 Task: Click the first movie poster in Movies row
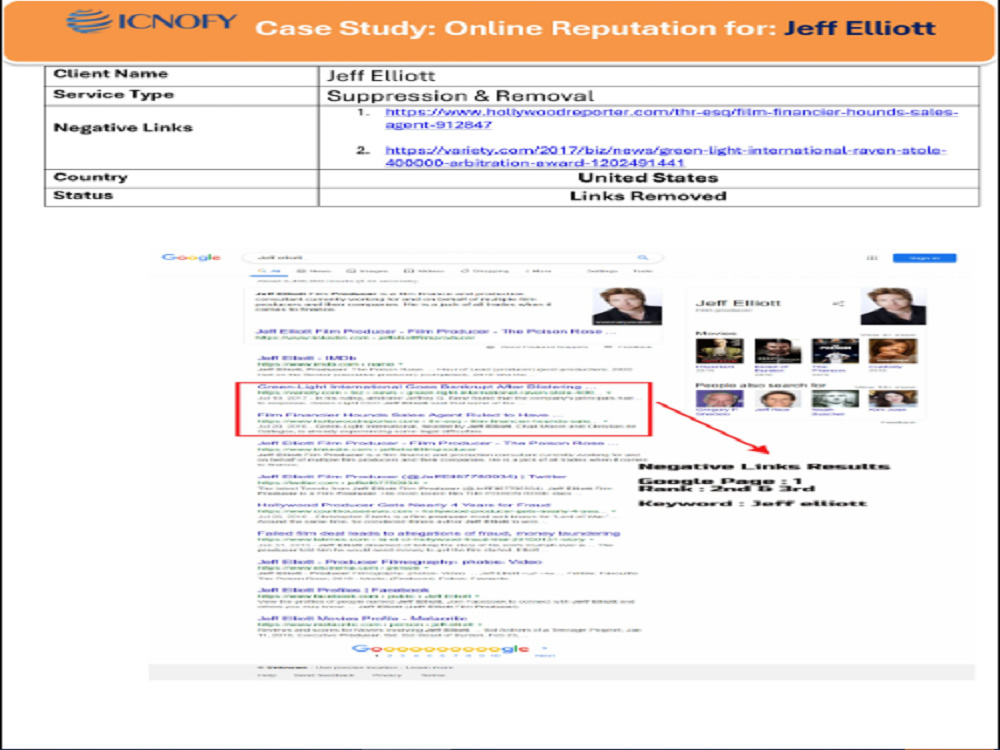pyautogui.click(x=719, y=351)
